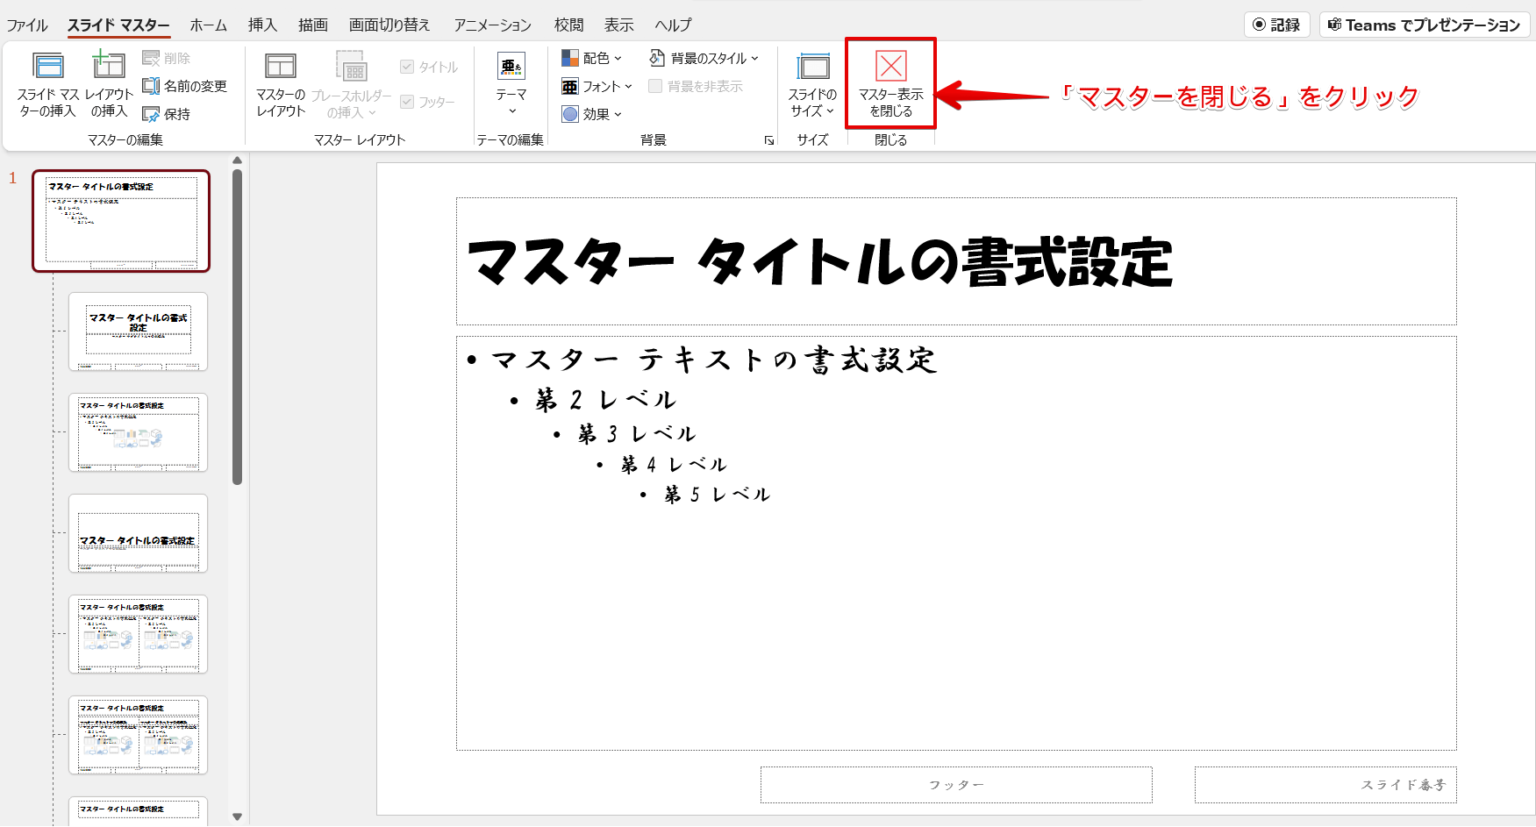
Task: Open the テーマ themes icon
Action: pos(511,67)
